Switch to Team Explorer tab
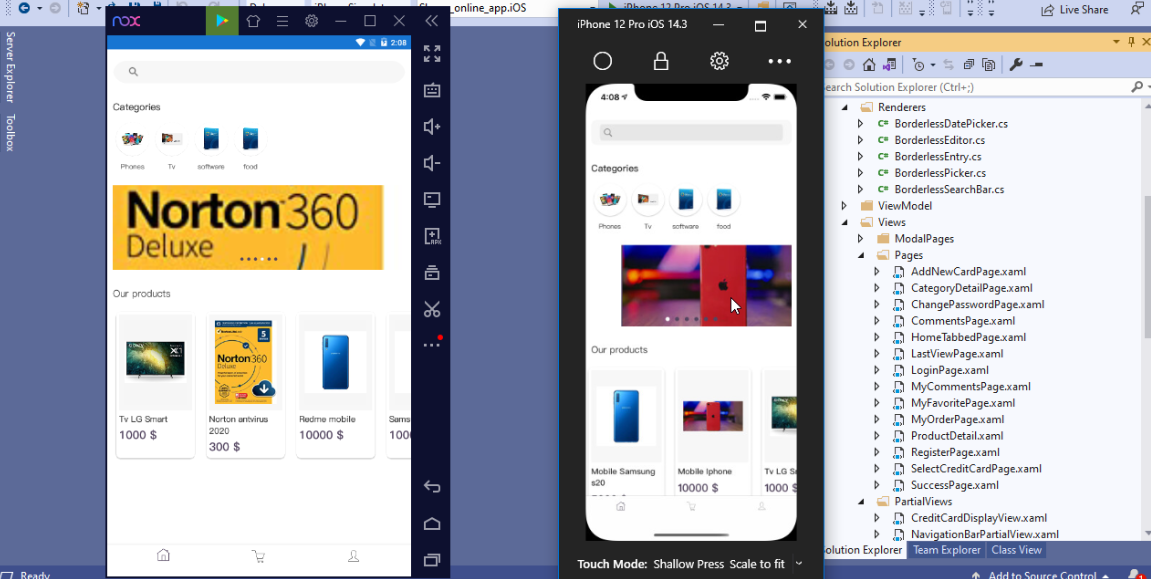The height and width of the screenshot is (579, 1151). click(x=946, y=550)
